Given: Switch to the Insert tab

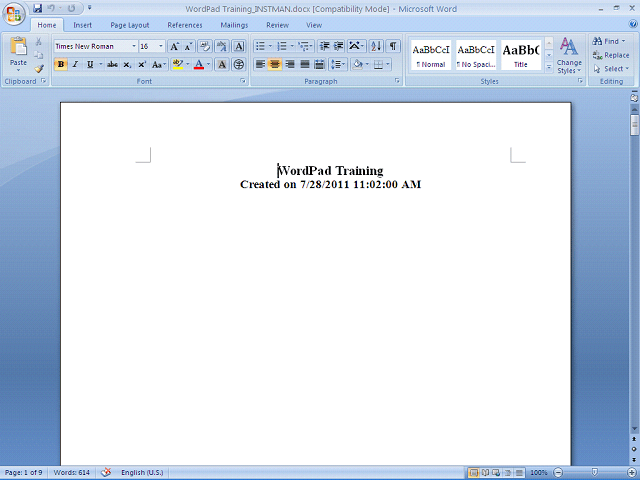Looking at the screenshot, I should point(82,25).
